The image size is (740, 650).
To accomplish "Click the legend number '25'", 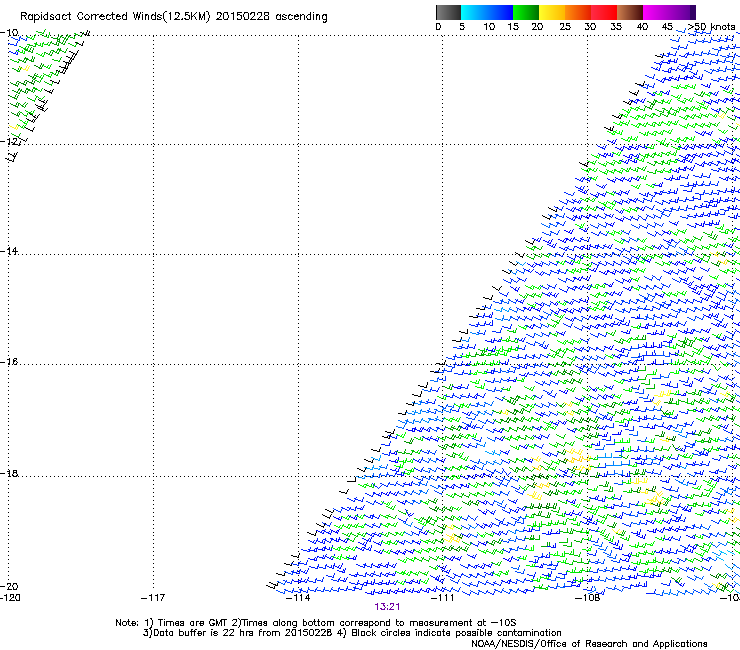I will [565, 27].
